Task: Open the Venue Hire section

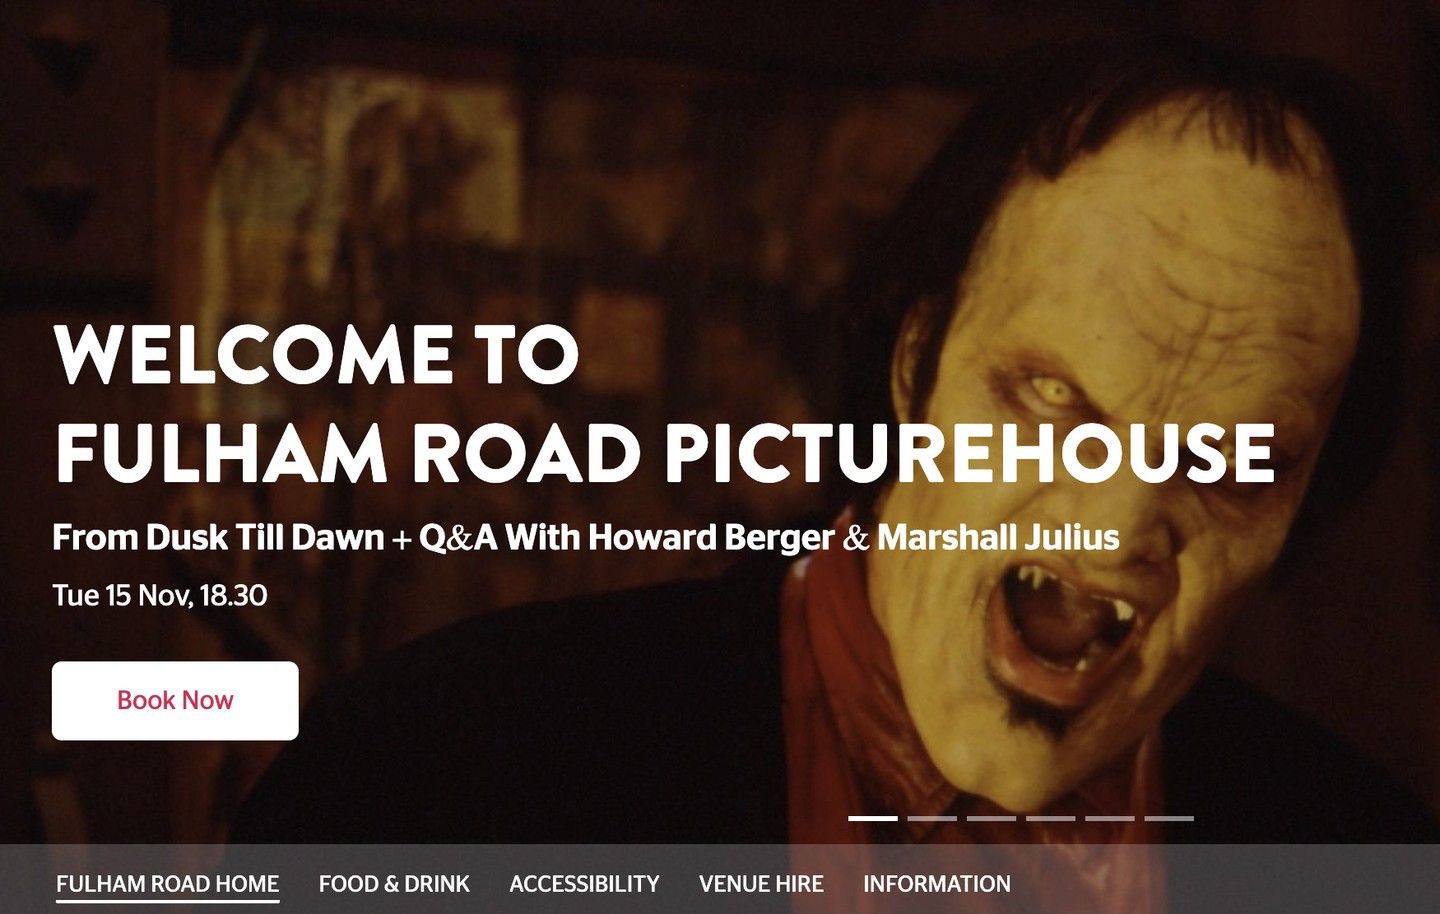Action: pyautogui.click(x=761, y=884)
